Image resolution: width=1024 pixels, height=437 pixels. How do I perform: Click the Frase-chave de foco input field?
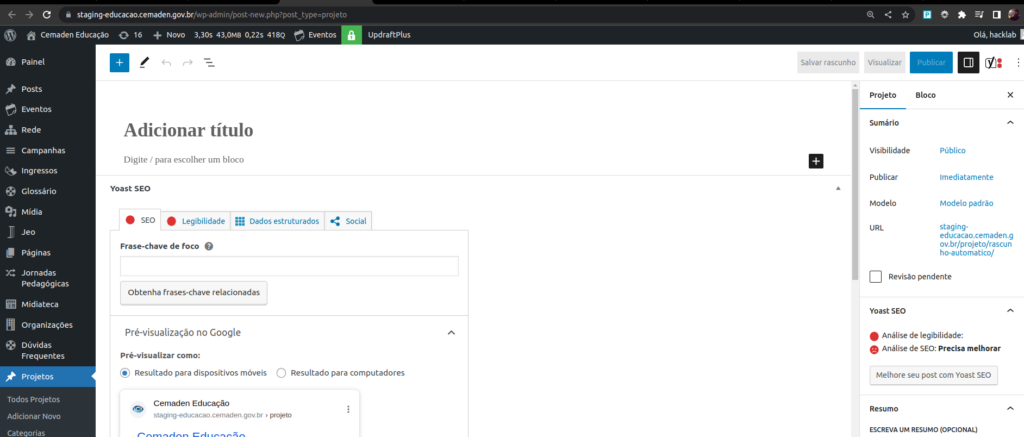click(289, 266)
